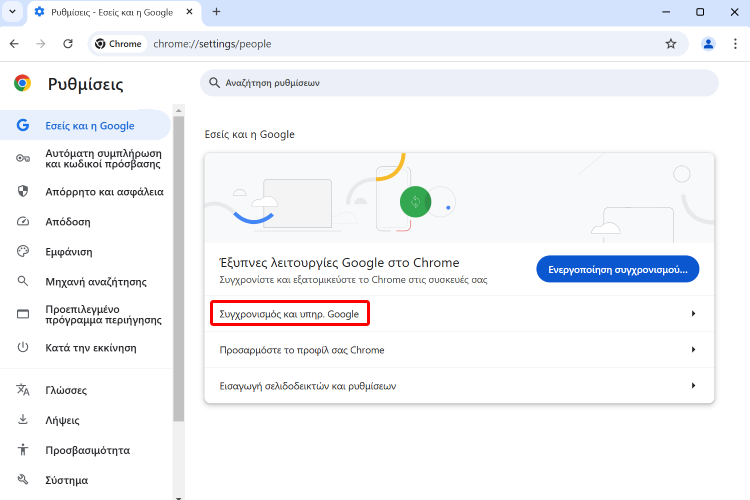Open Γλώσσες settings
This screenshot has height=500, width=750.
(x=86, y=390)
